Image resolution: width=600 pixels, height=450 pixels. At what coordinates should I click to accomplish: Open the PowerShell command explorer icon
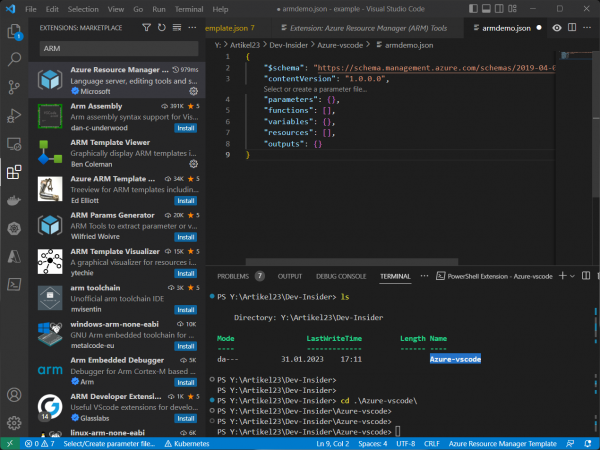click(x=14, y=285)
